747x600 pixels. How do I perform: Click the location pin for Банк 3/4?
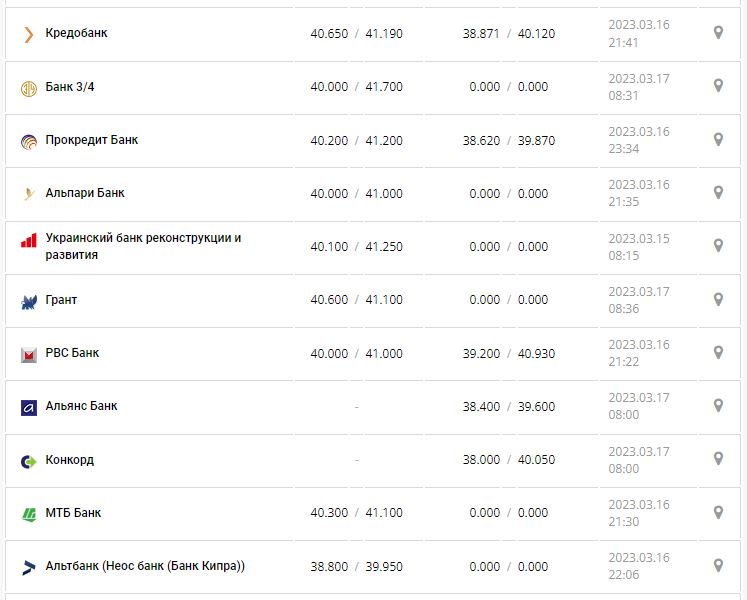718,86
